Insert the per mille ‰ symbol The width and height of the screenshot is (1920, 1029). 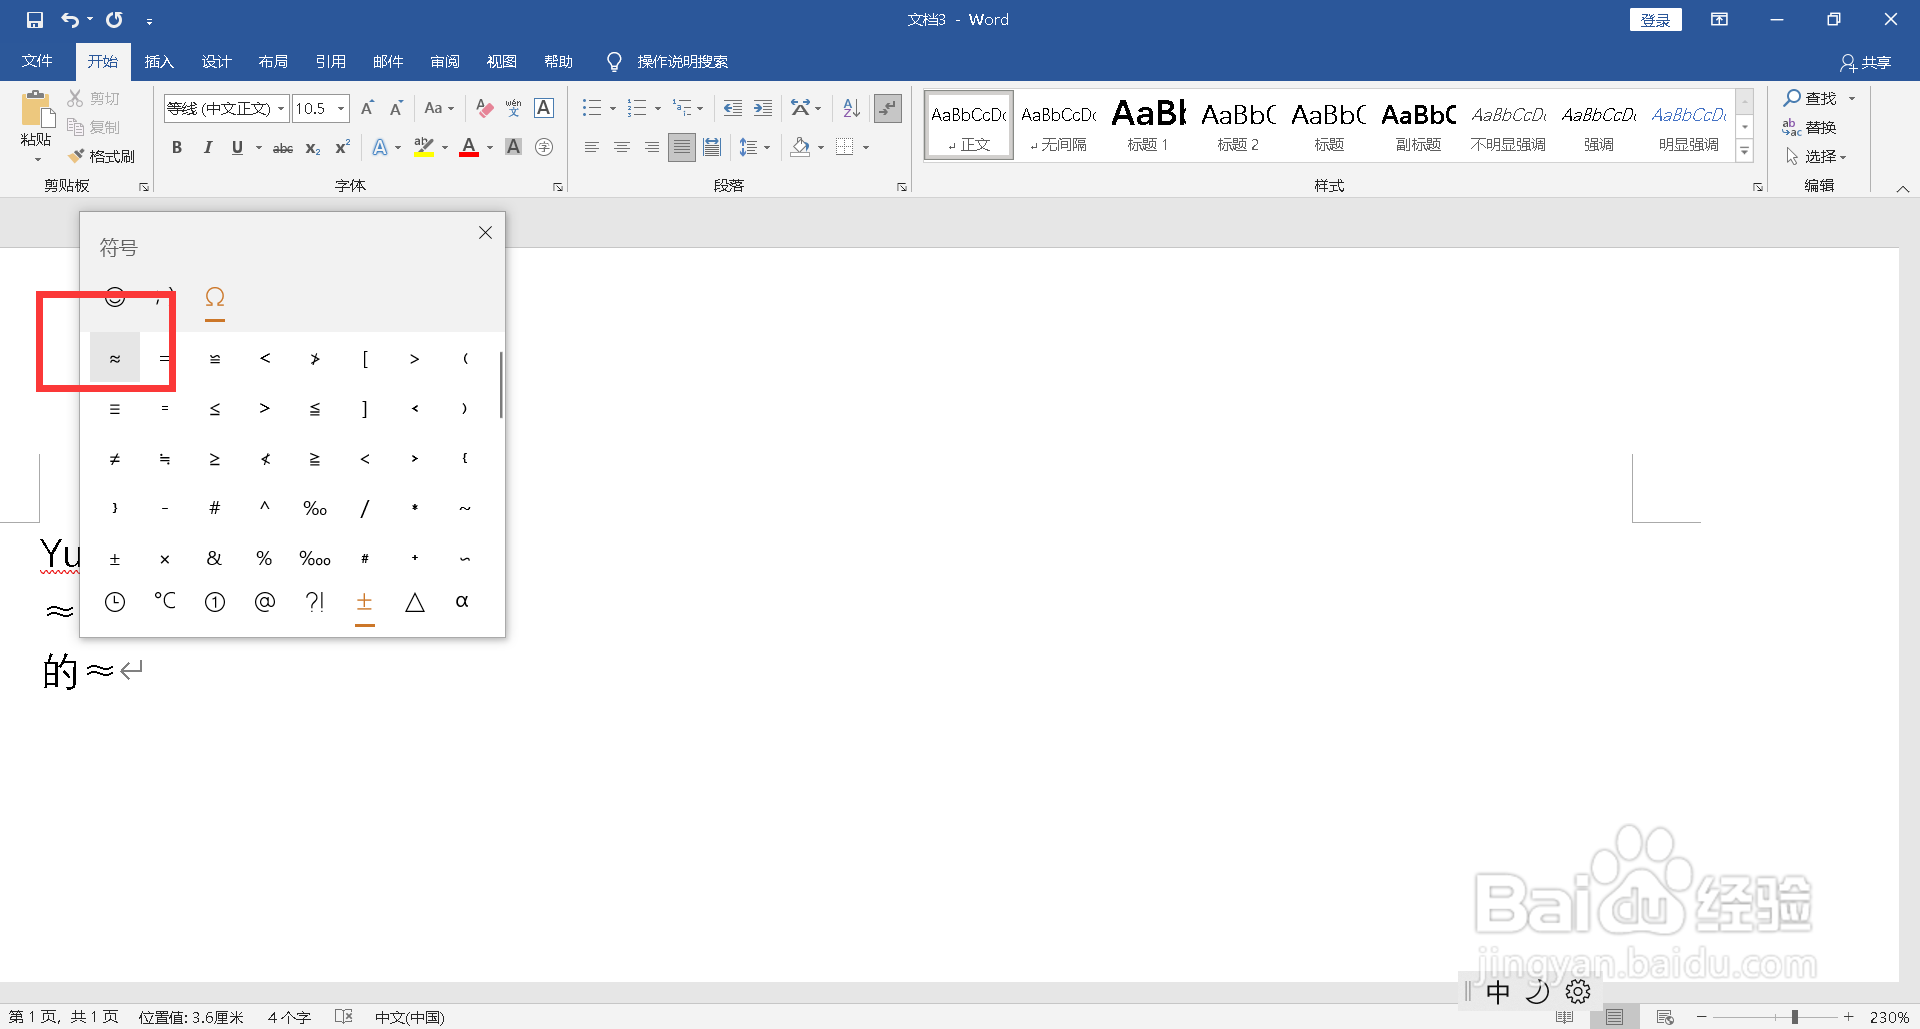[315, 508]
